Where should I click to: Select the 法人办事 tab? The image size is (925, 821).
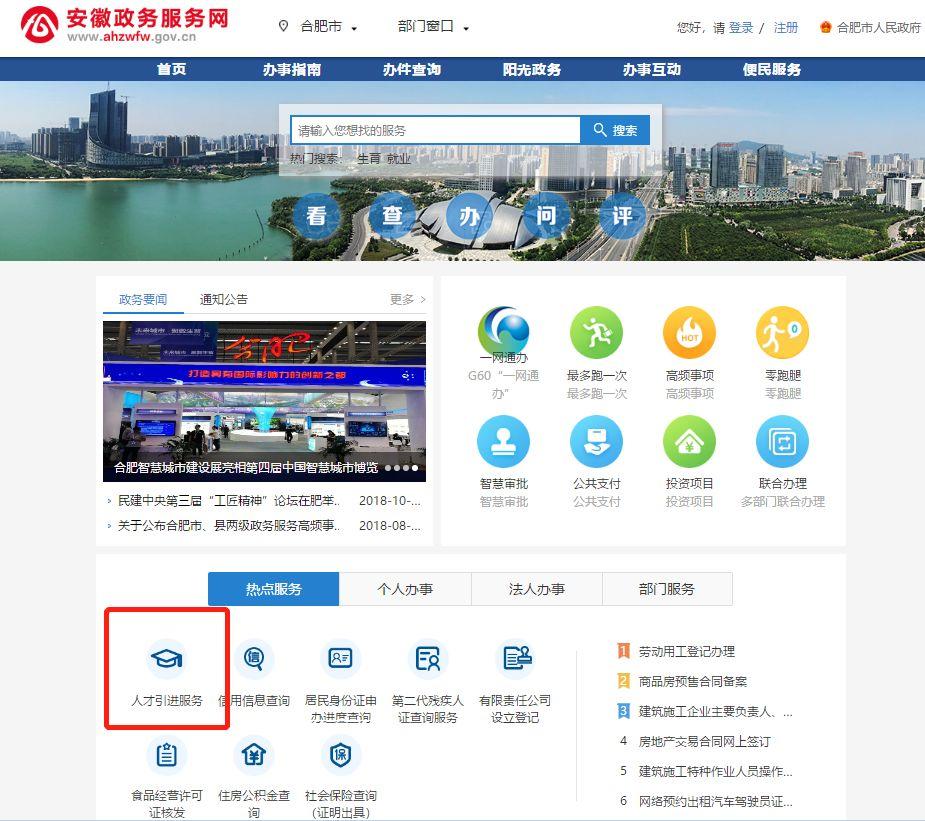[537, 589]
